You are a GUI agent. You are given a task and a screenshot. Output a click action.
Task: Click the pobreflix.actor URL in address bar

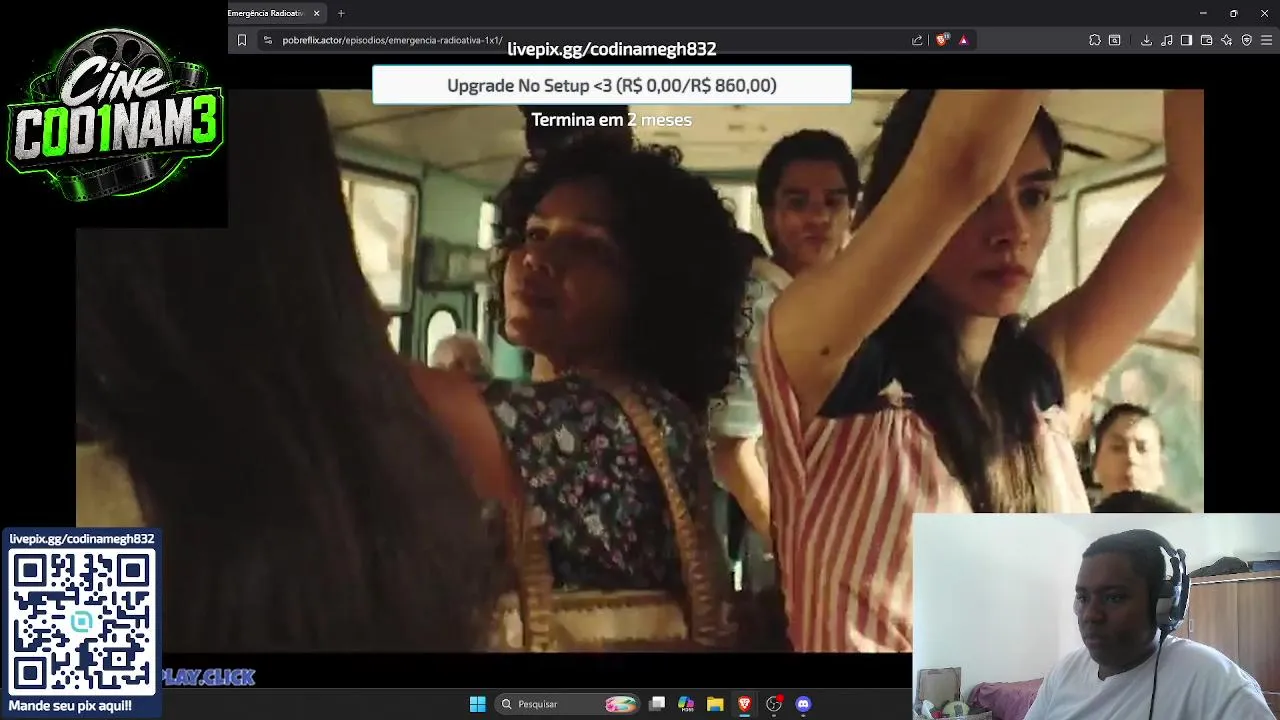tap(392, 40)
